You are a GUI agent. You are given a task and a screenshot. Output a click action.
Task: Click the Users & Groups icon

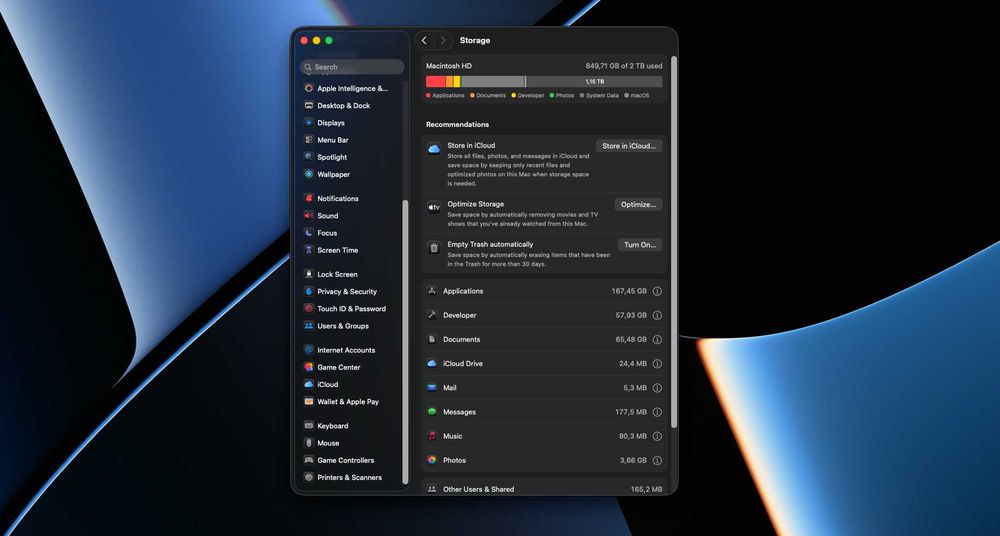(309, 327)
